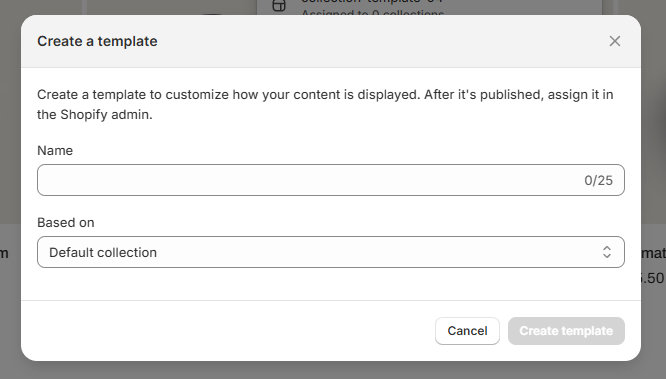Click the Create template button

[x=566, y=331]
